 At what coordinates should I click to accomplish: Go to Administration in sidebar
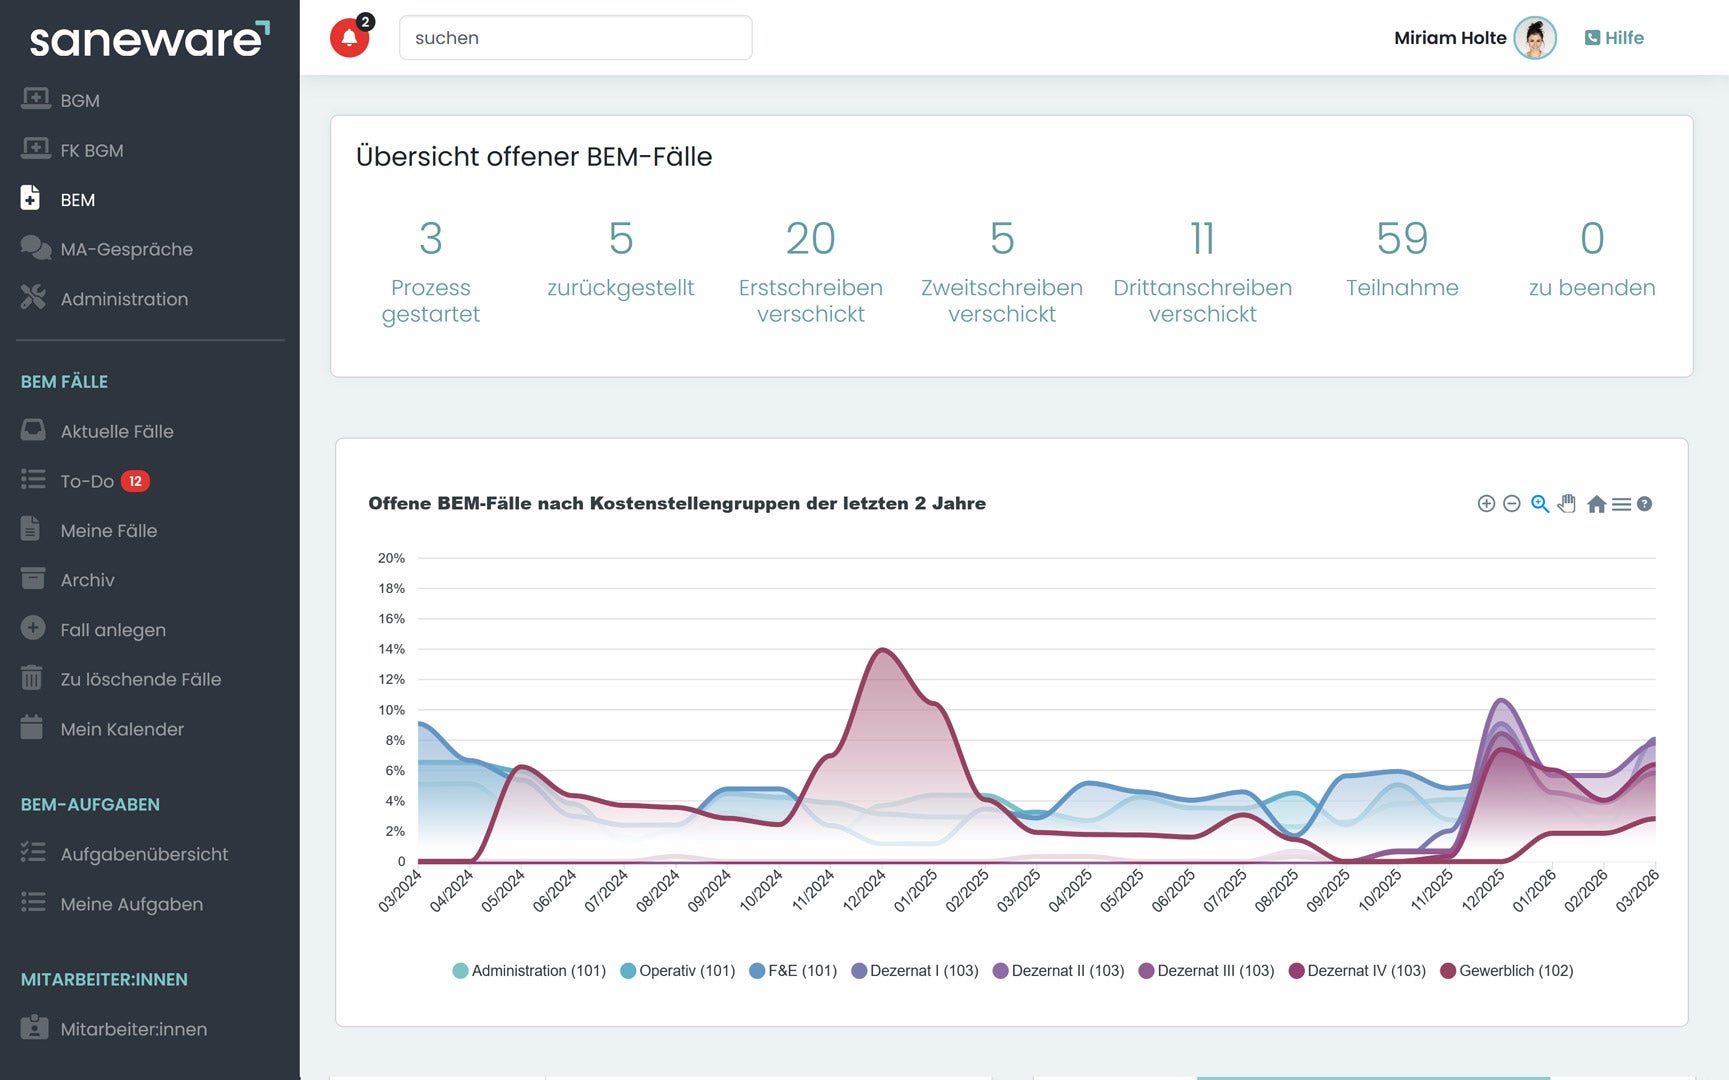click(124, 299)
